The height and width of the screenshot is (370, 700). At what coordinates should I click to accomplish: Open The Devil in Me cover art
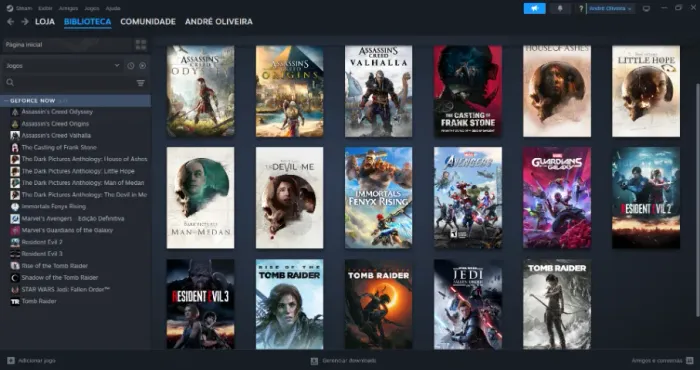point(290,198)
